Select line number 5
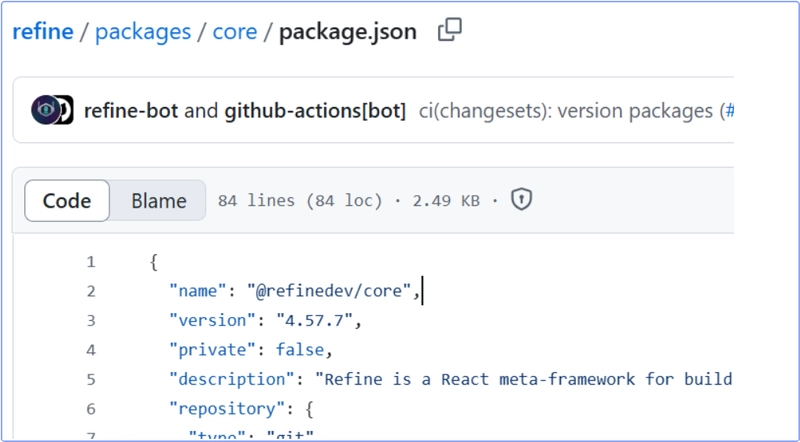 [x=91, y=380]
